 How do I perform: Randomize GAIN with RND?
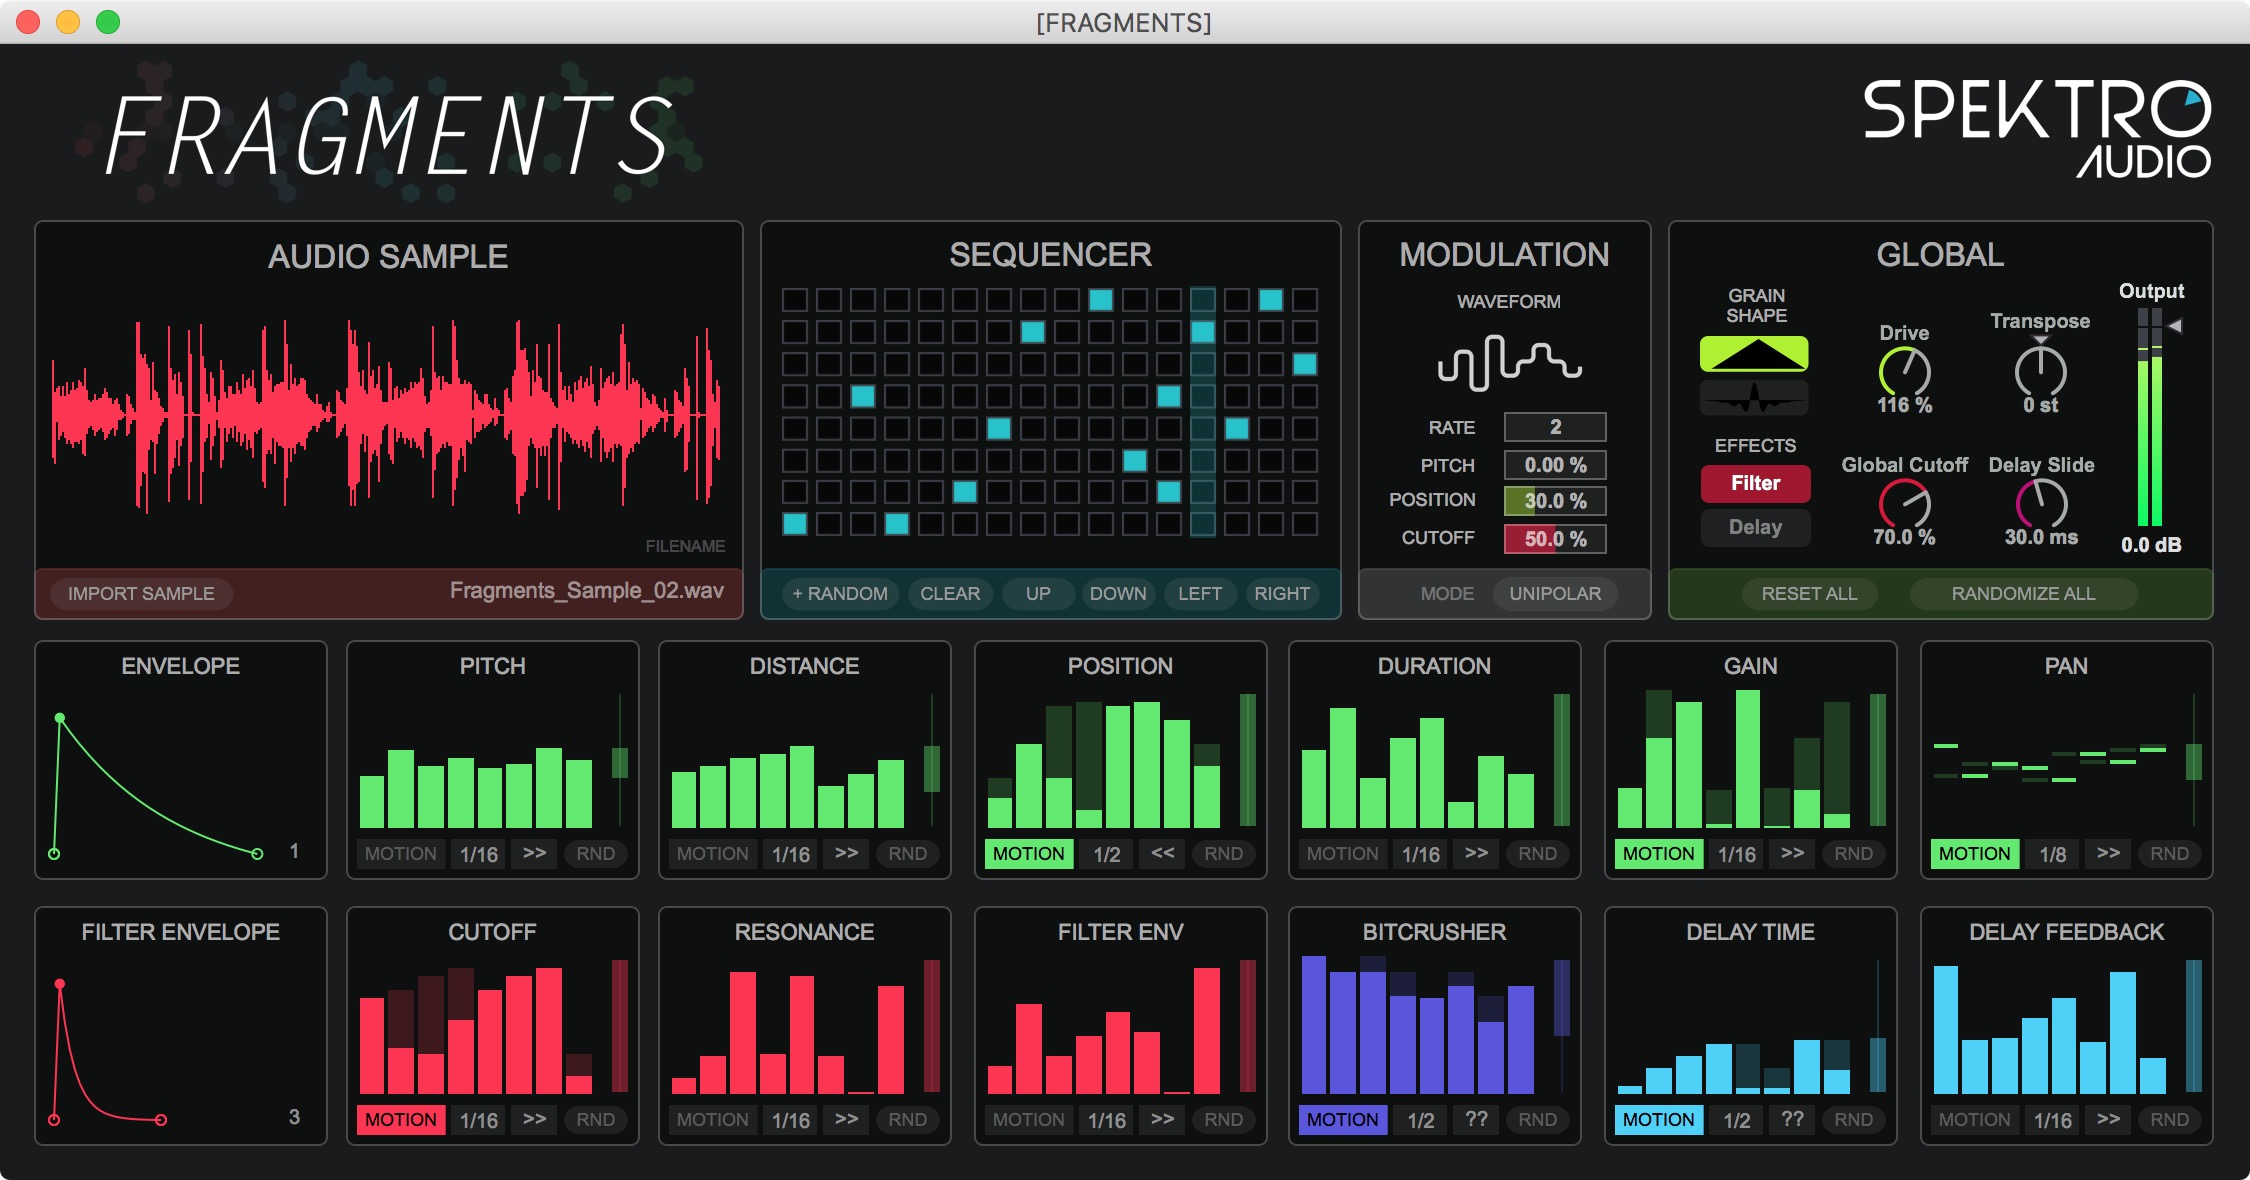tap(1853, 854)
